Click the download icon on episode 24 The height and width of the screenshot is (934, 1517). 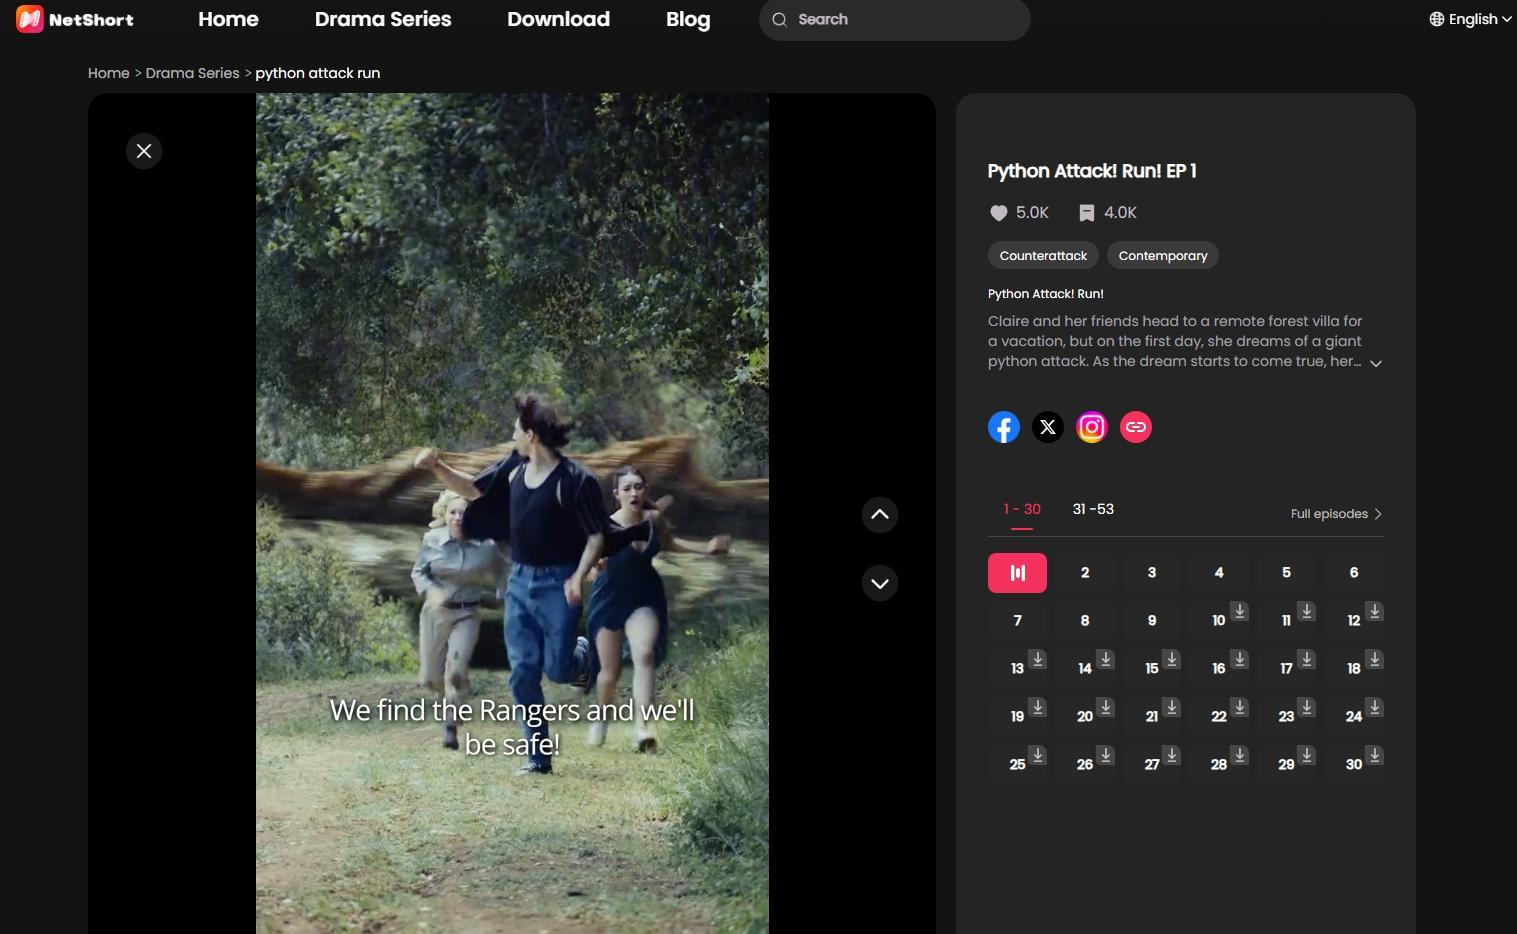pos(1375,706)
